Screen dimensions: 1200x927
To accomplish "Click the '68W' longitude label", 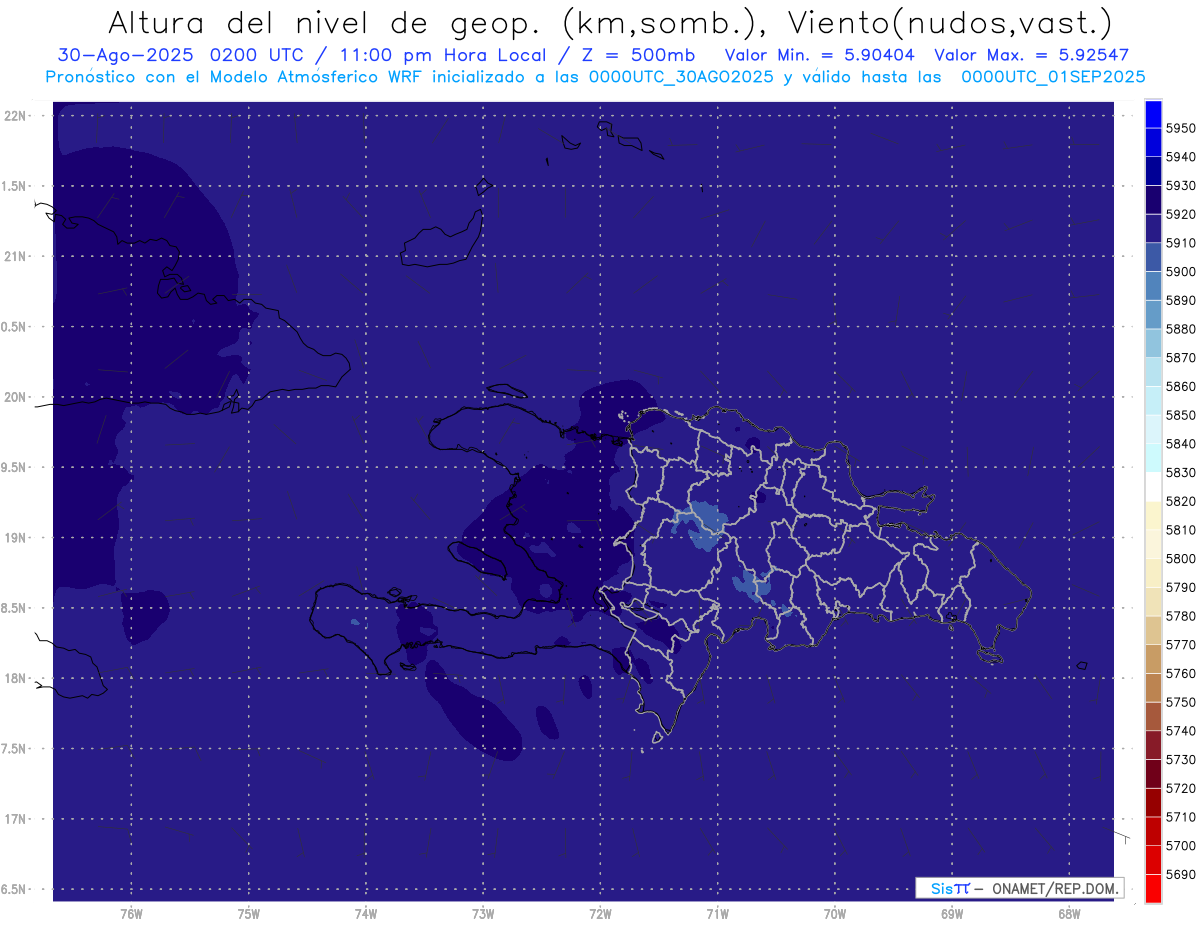I will (1069, 914).
